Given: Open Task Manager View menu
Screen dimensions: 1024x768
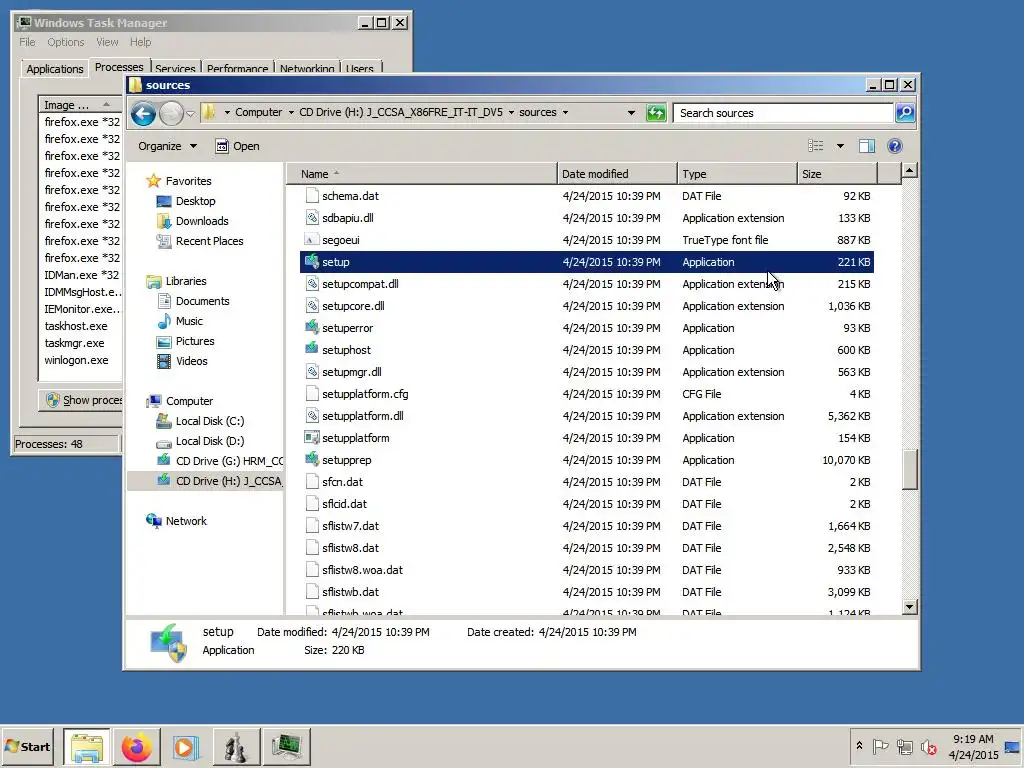Looking at the screenshot, I should [107, 42].
